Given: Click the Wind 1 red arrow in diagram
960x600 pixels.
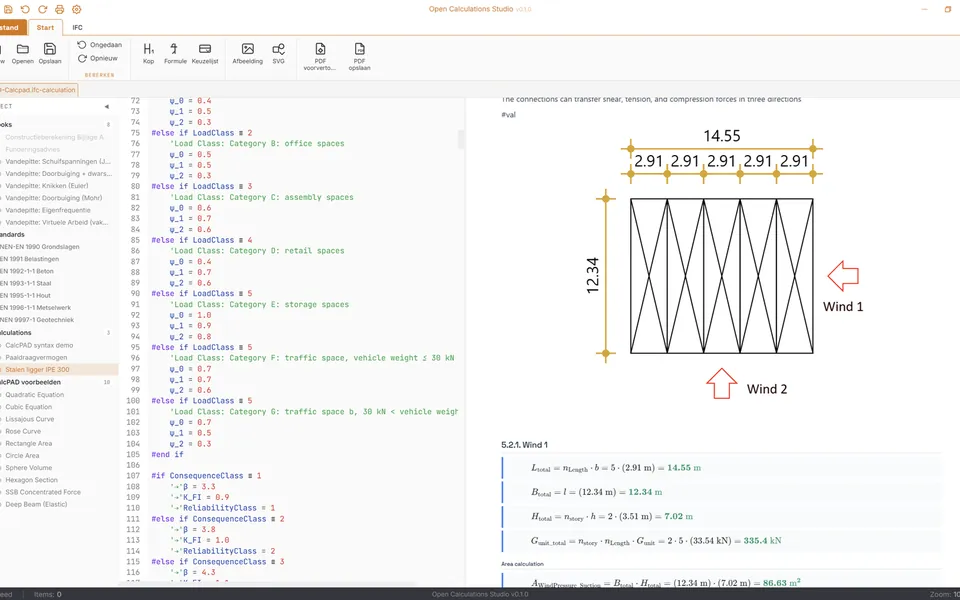Looking at the screenshot, I should click(x=844, y=276).
